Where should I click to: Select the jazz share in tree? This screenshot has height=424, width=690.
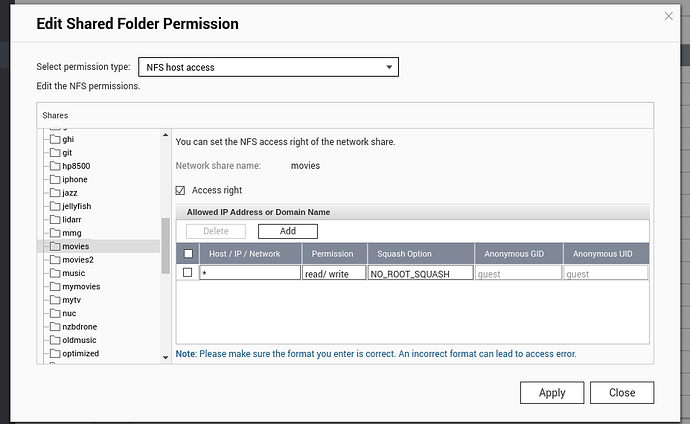pyautogui.click(x=72, y=193)
